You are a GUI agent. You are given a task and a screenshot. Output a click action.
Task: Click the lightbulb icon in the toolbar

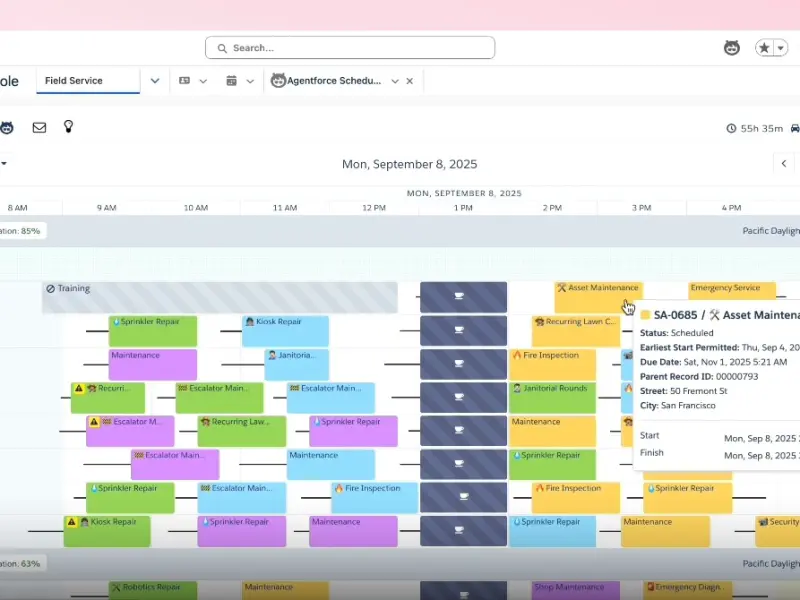(68, 127)
